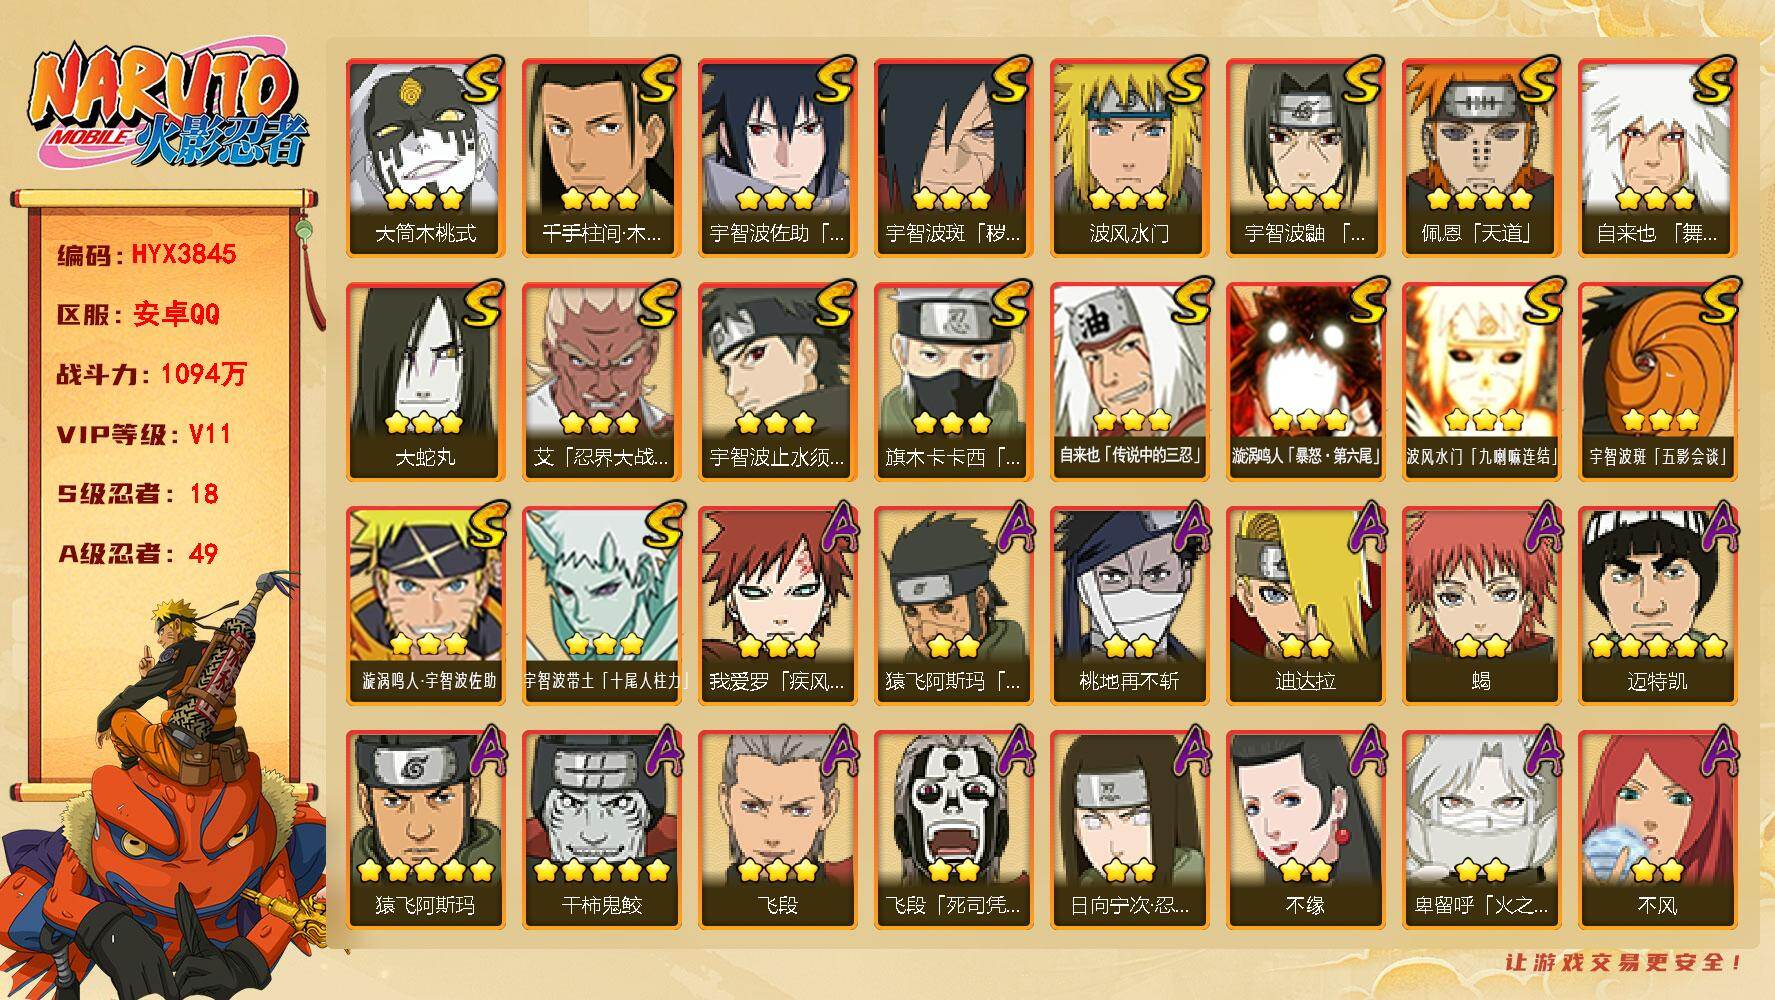Pick the 宇智波斑「五影会谈」 orange mask card
This screenshot has height=1000, width=1775.
[1657, 382]
